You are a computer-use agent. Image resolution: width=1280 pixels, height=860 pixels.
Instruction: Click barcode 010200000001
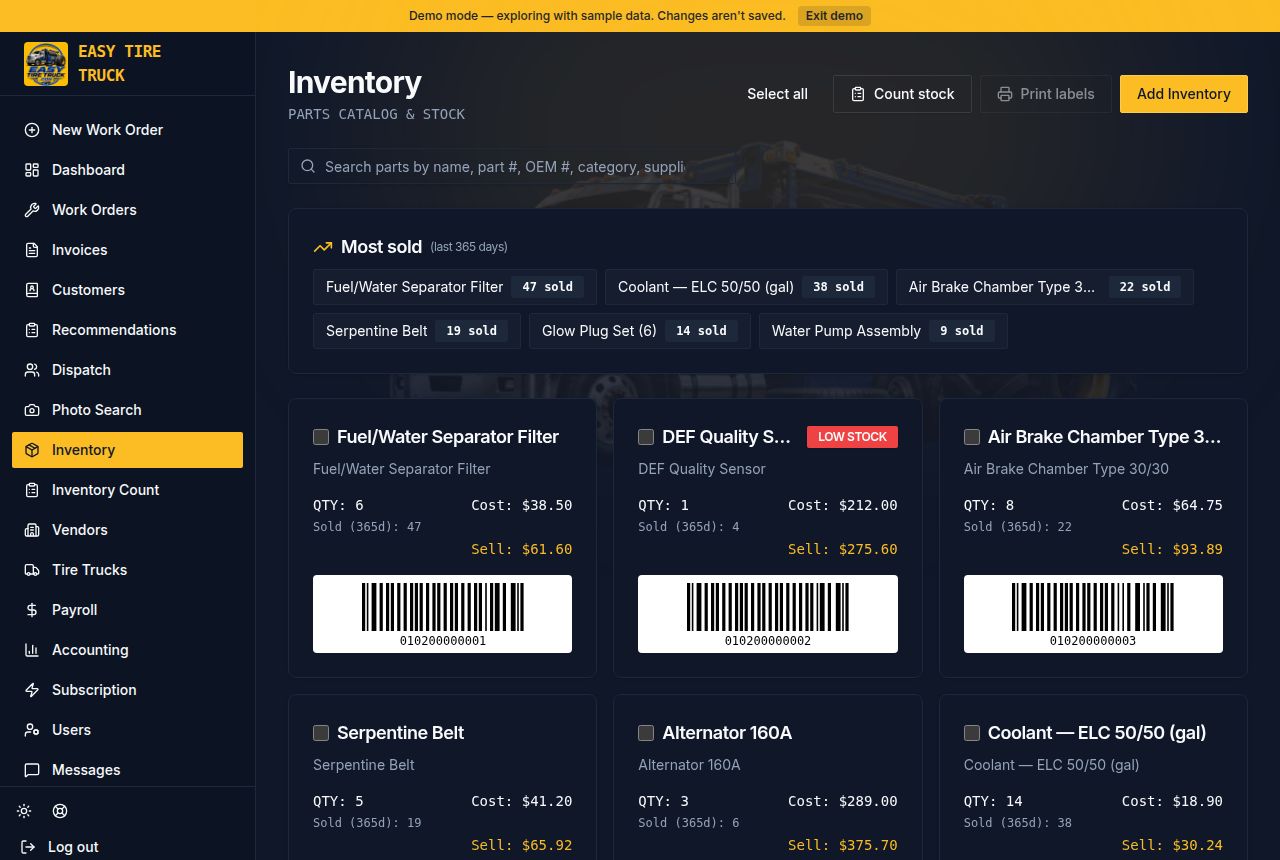(x=442, y=614)
